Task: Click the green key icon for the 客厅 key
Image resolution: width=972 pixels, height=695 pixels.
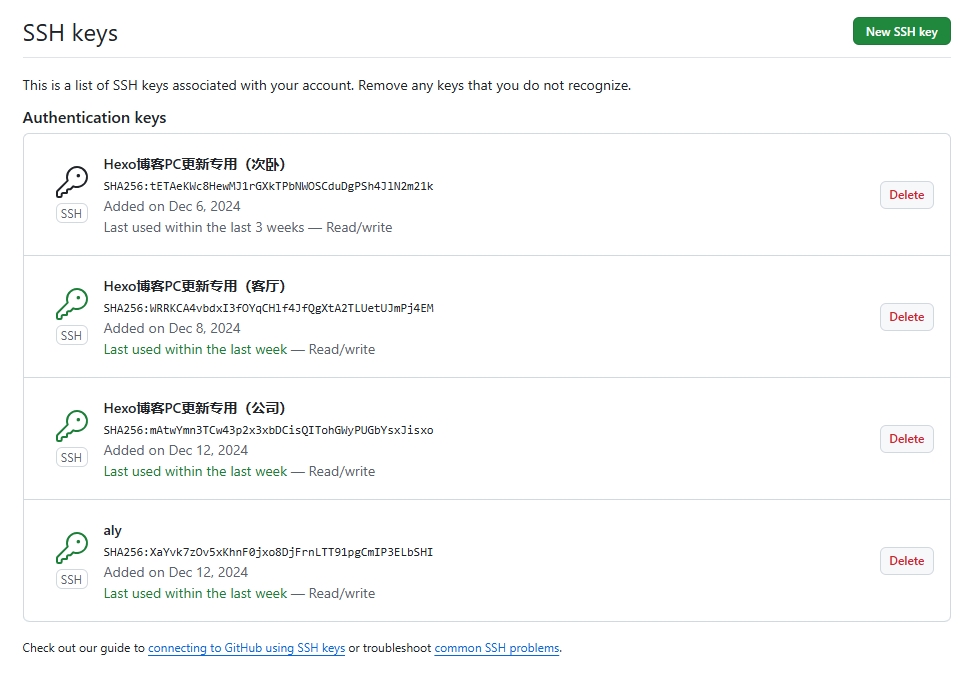Action: (71, 304)
